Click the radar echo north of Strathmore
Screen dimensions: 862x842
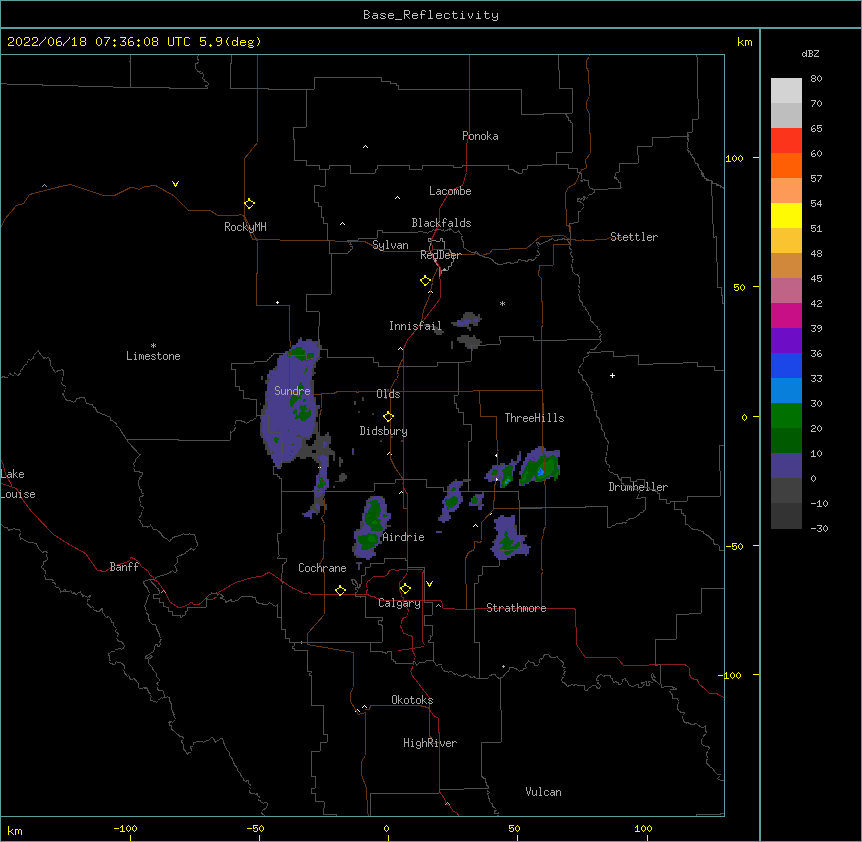pos(510,539)
